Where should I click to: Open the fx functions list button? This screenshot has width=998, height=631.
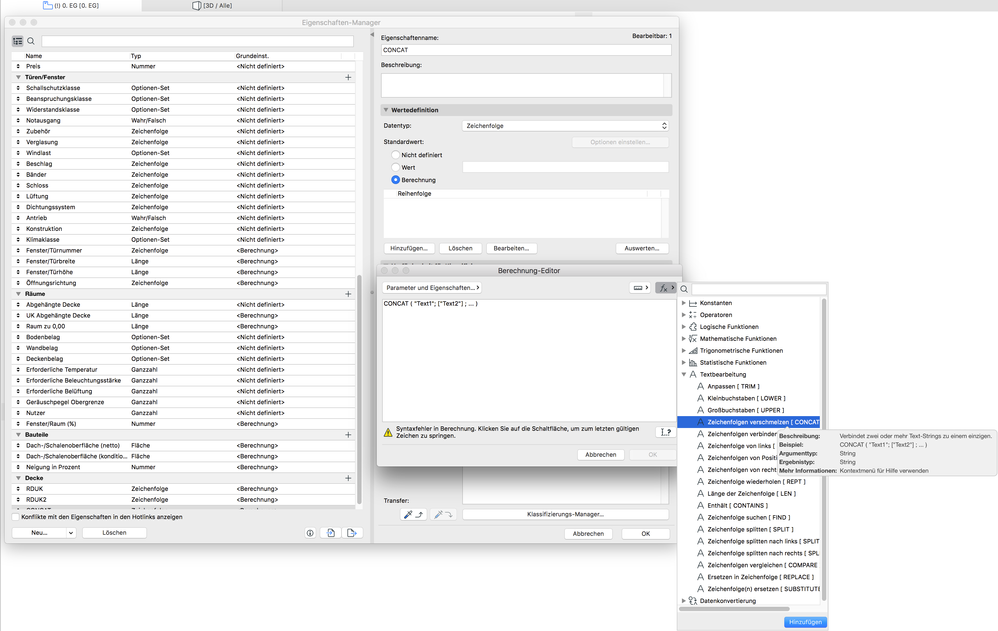click(x=666, y=288)
